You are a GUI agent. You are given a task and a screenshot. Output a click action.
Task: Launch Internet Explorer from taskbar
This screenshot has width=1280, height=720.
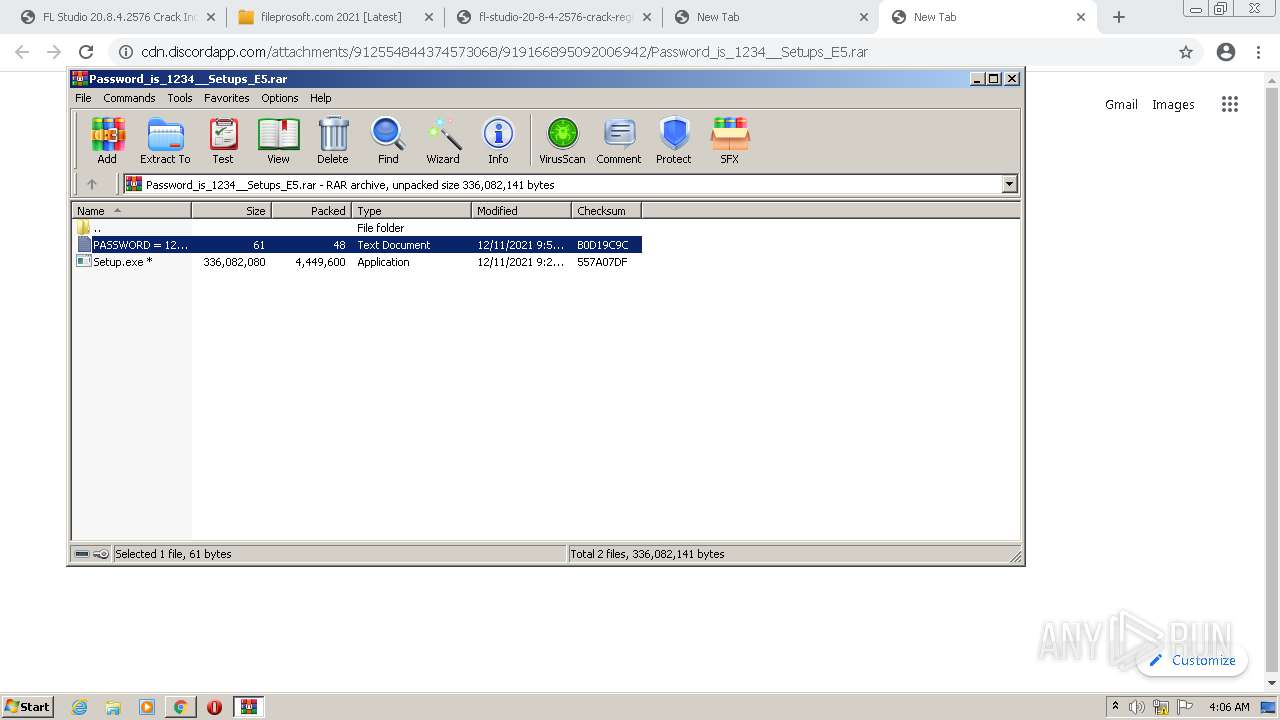pos(79,707)
